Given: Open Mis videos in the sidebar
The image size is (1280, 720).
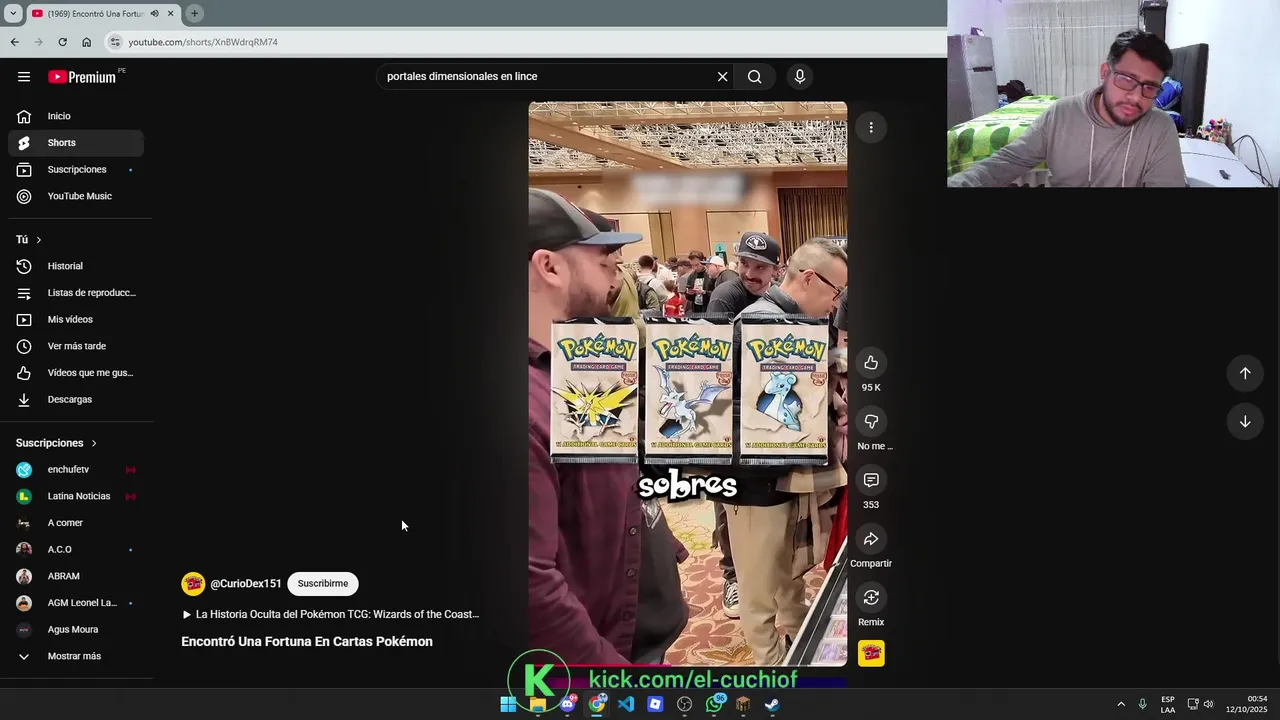Looking at the screenshot, I should tap(76, 320).
